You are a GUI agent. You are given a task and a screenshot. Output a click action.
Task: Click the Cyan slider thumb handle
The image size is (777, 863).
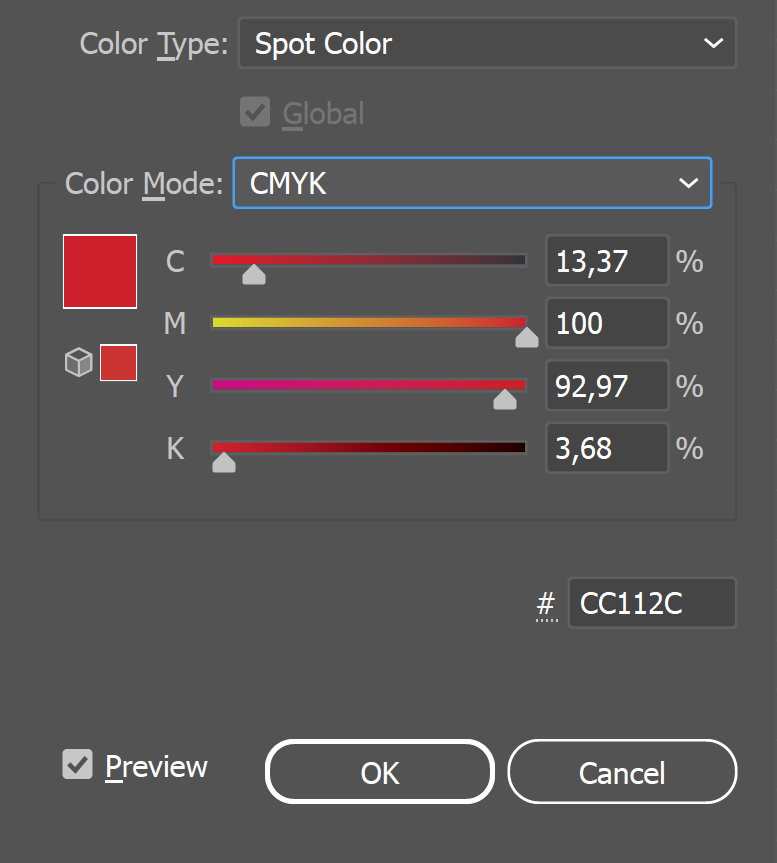pos(254,275)
